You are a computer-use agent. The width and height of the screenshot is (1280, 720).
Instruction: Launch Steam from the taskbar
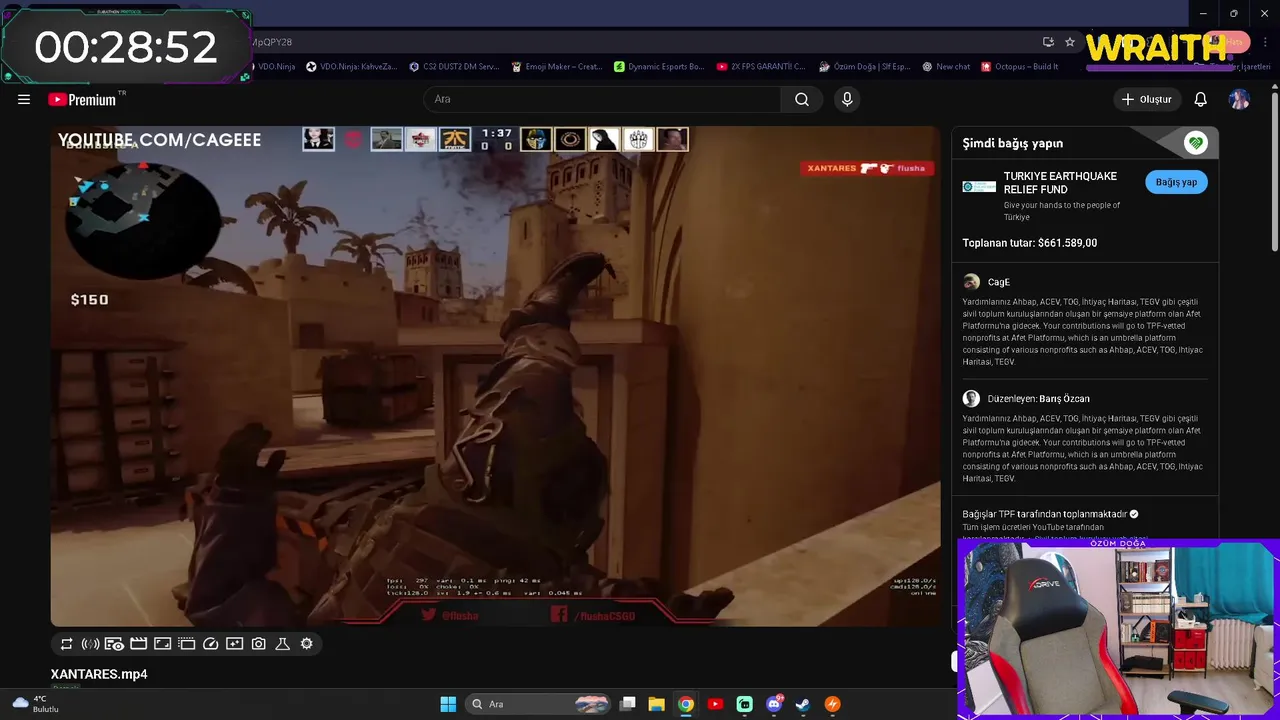coord(802,704)
